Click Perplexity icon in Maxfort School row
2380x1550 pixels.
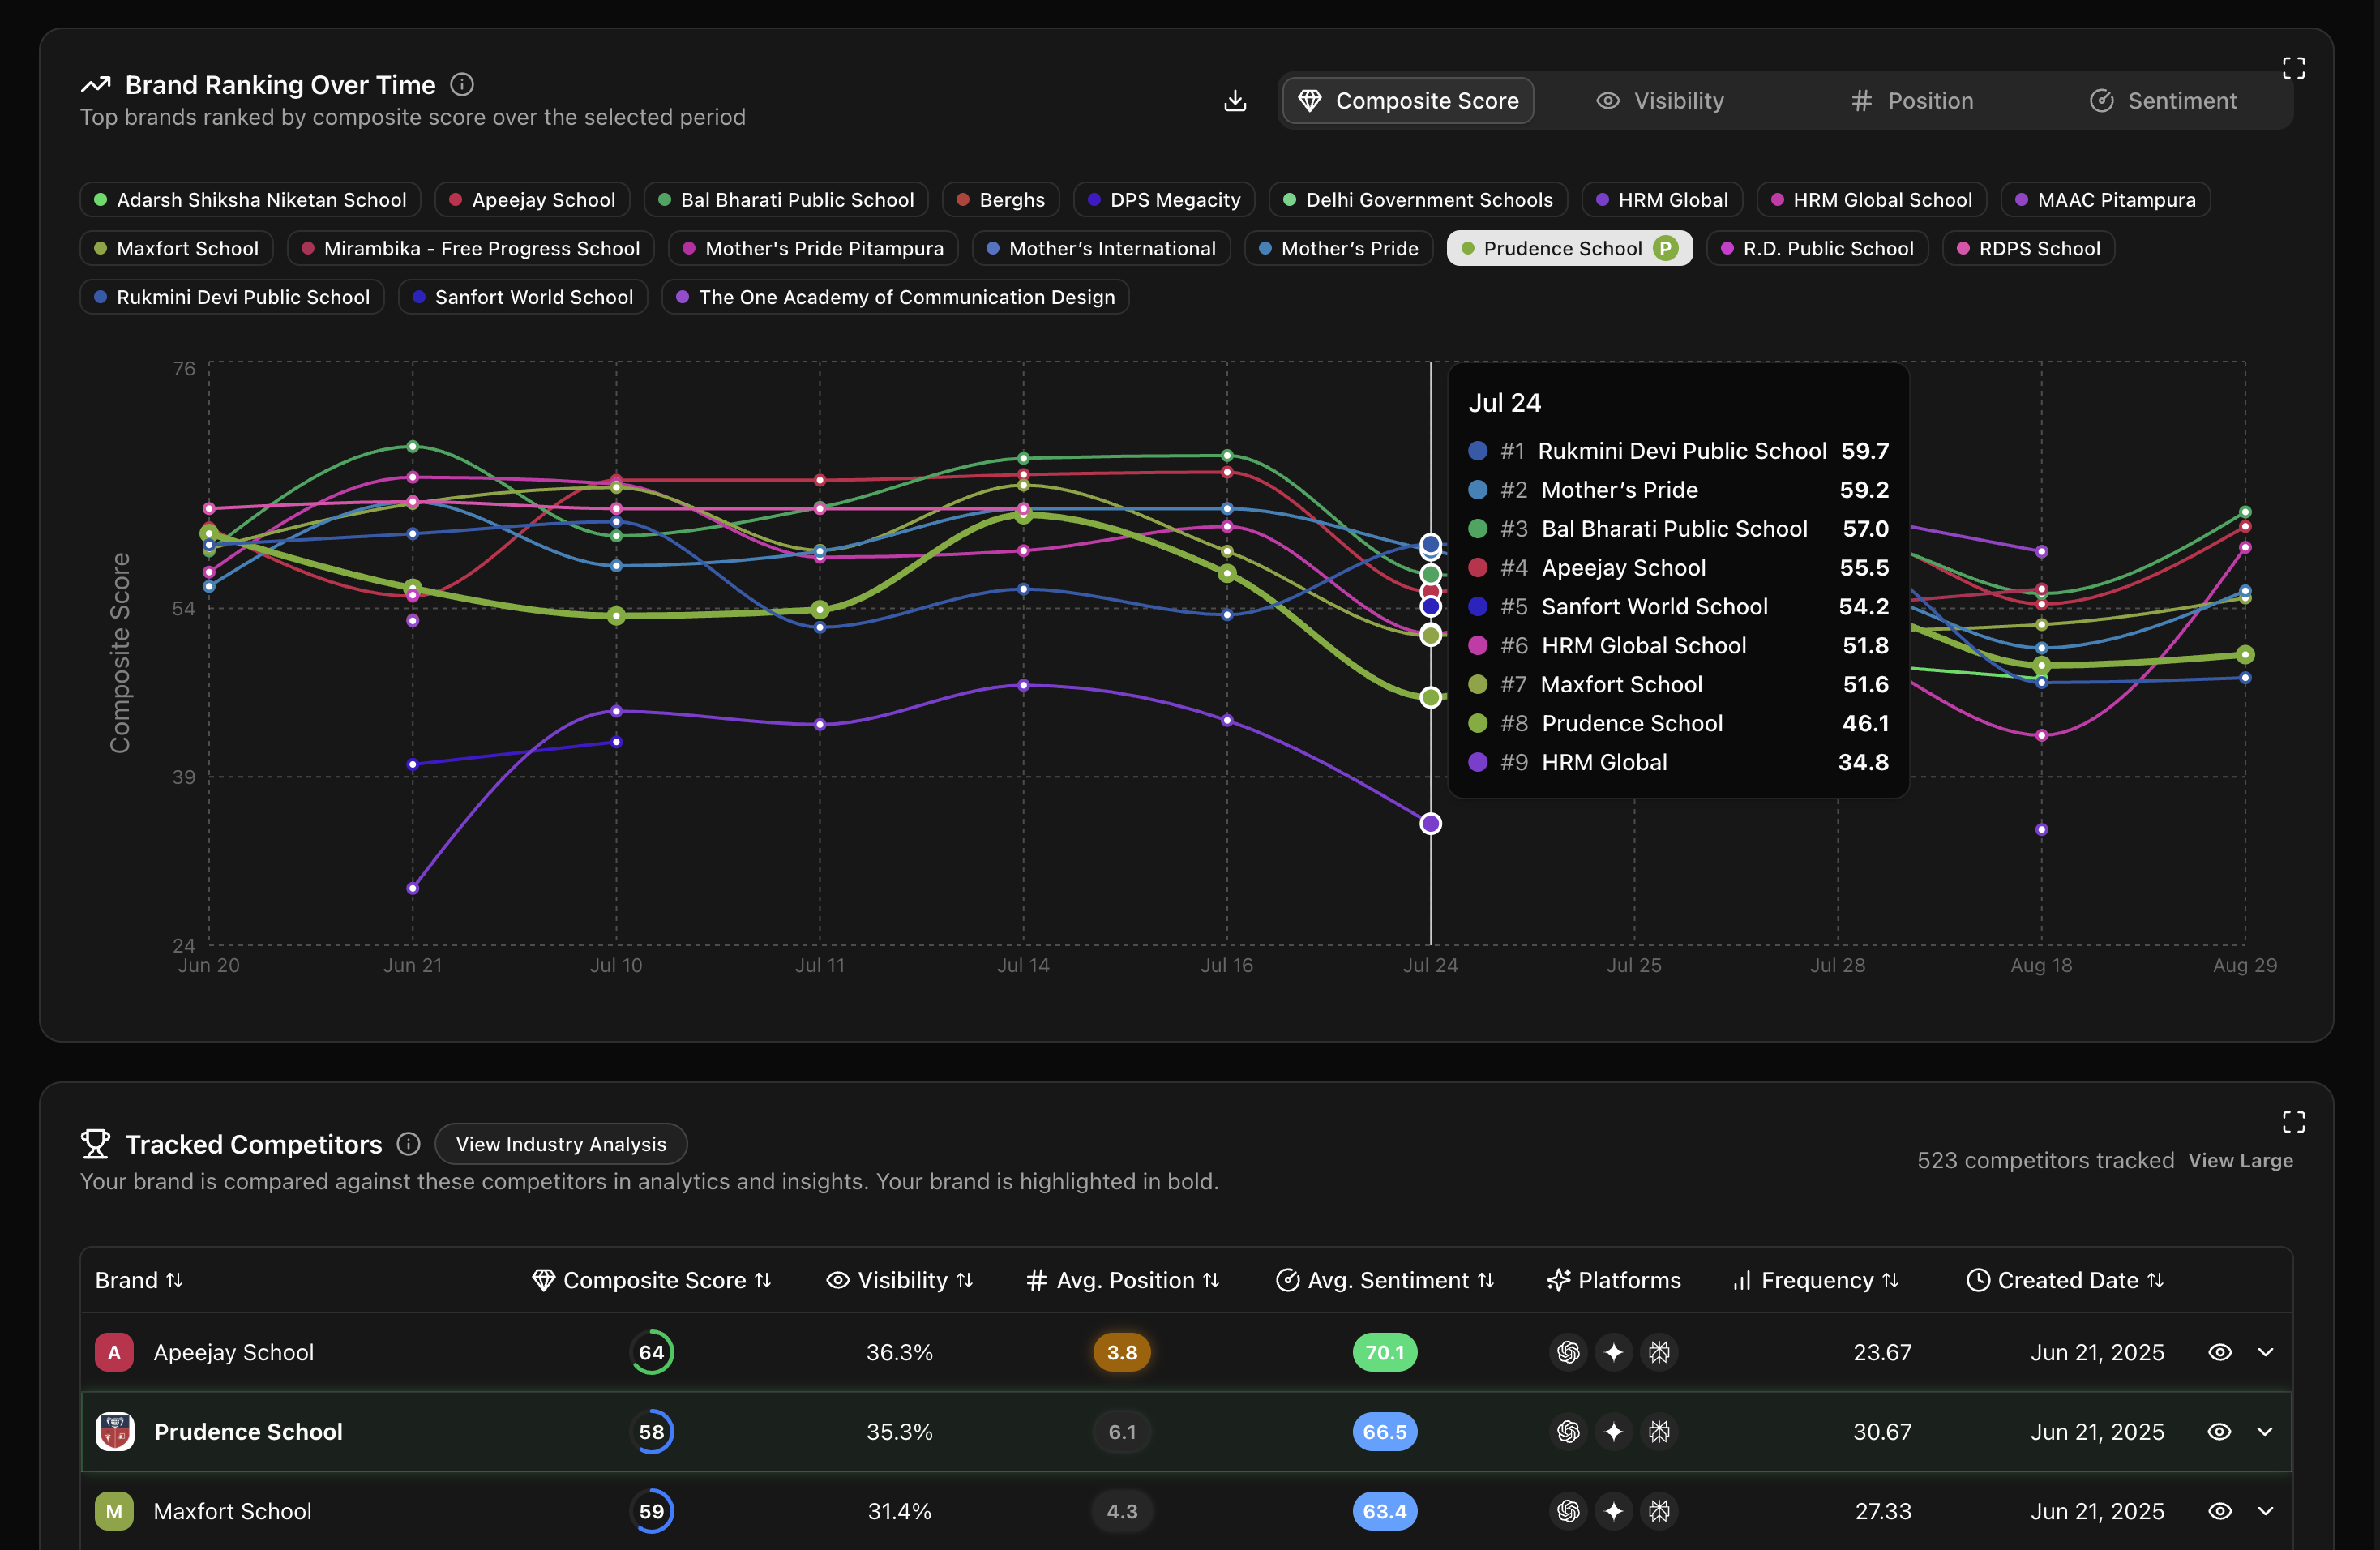[1659, 1511]
